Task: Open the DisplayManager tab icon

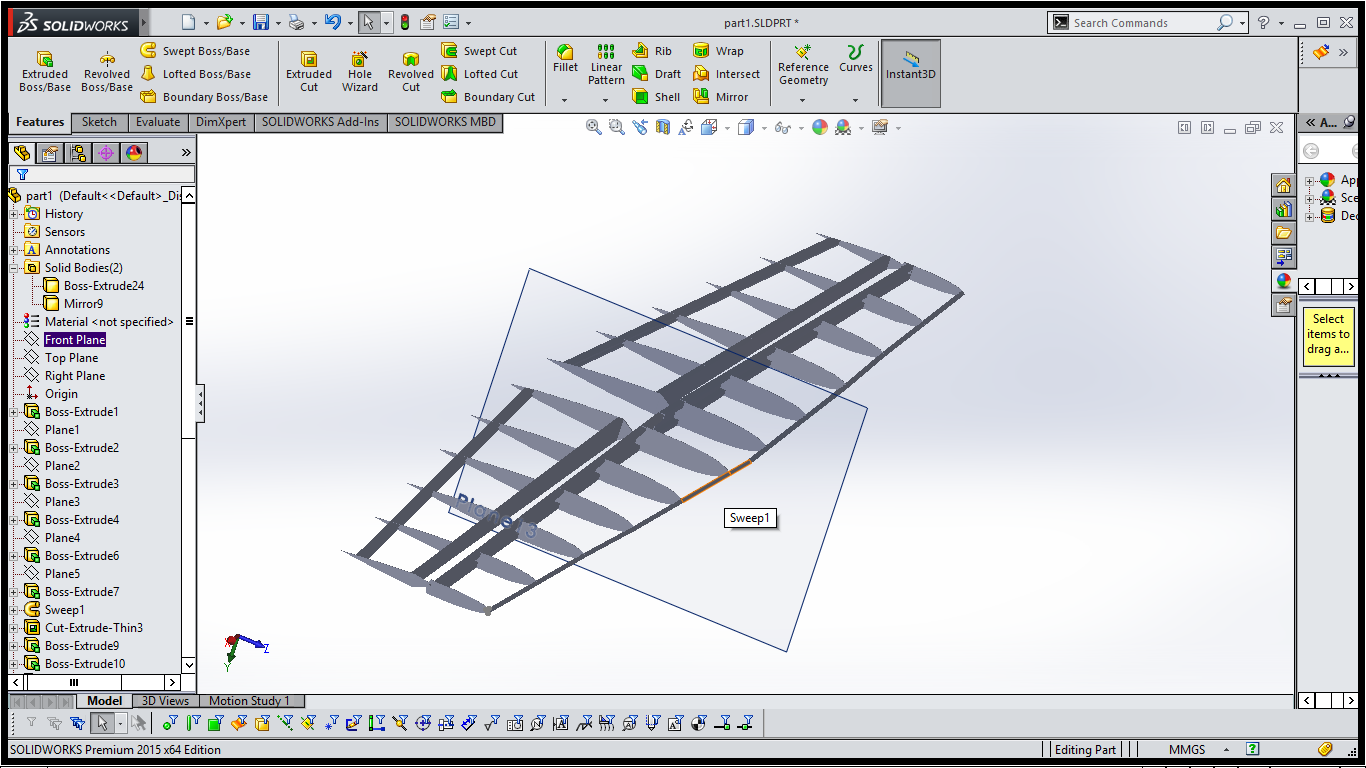Action: (134, 153)
